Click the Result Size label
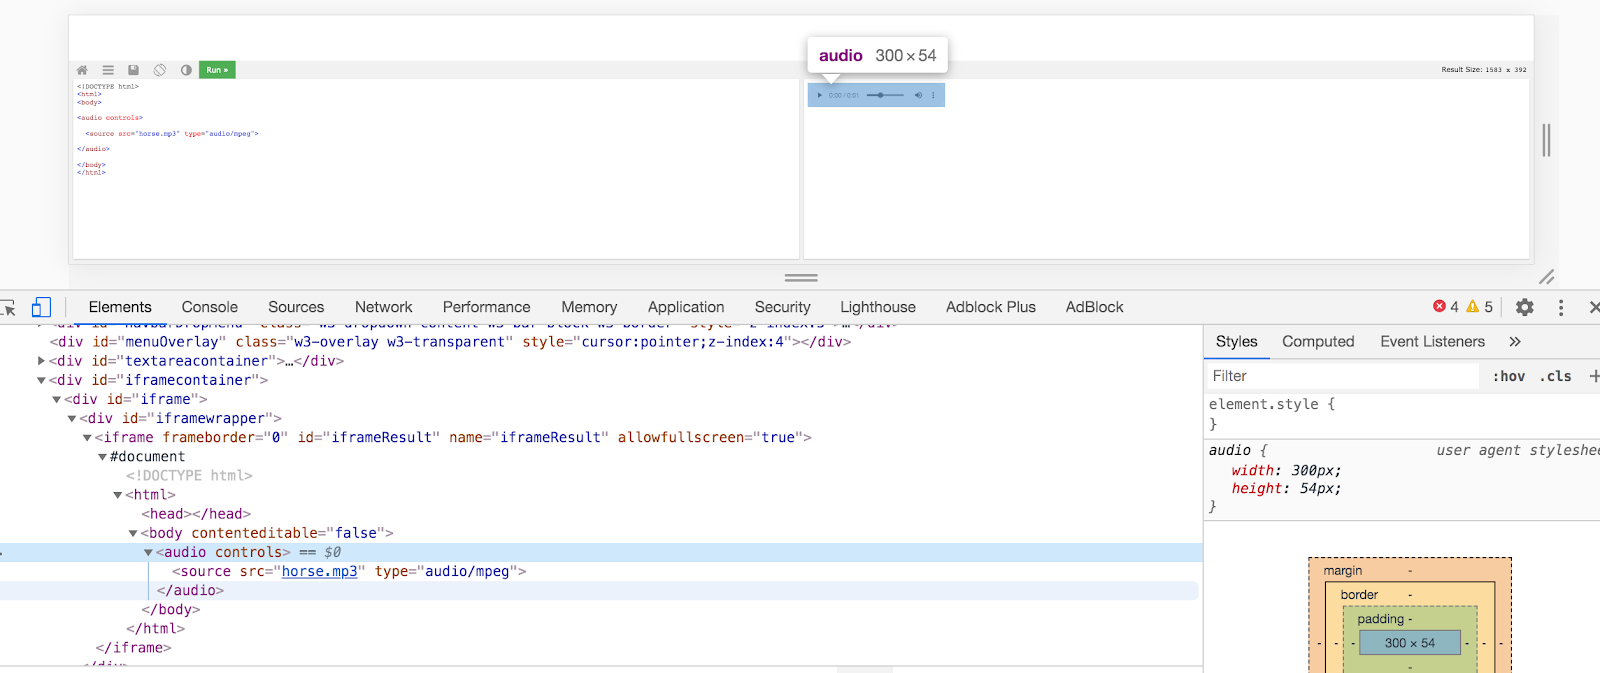Screen dimensions: 1600x673 pyautogui.click(x=1484, y=70)
